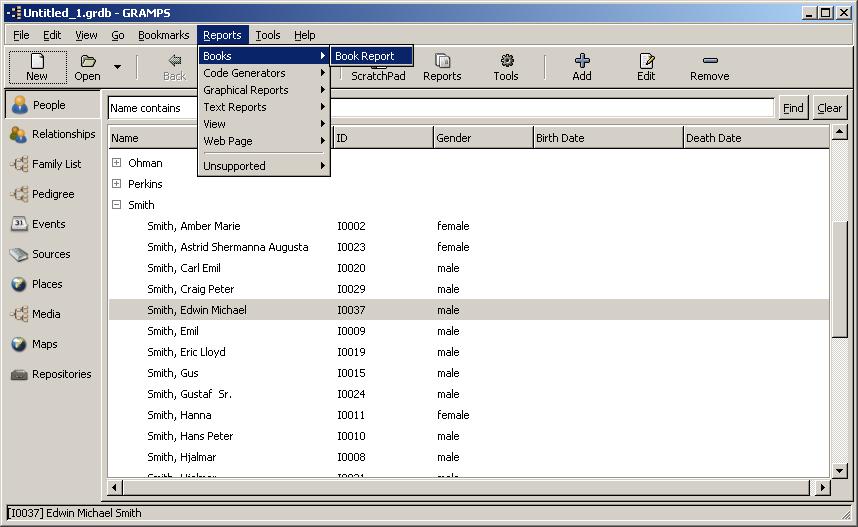Screen dimensions: 858x527
Task: Sort by the ID column header
Action: point(383,138)
